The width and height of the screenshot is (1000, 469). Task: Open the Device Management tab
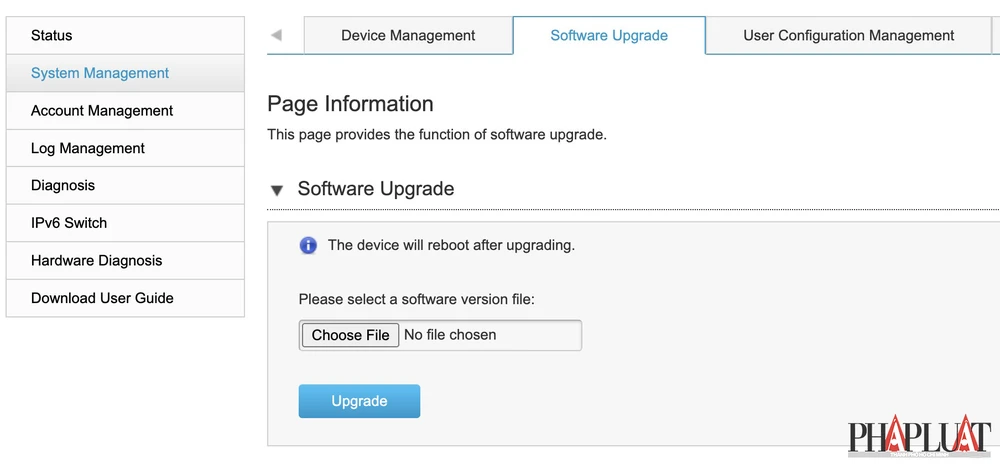408,36
